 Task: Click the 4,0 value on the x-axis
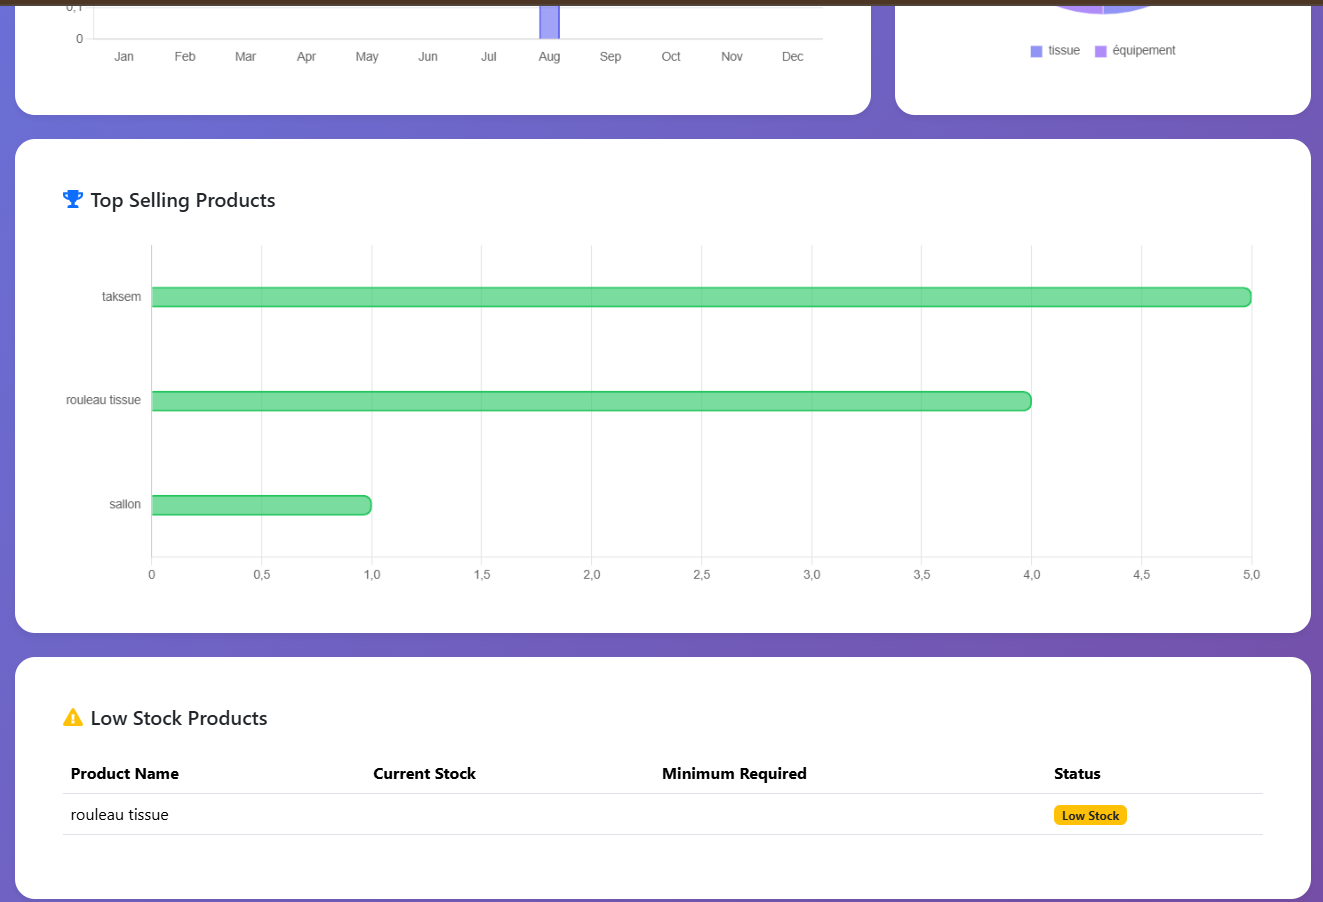coord(1031,575)
